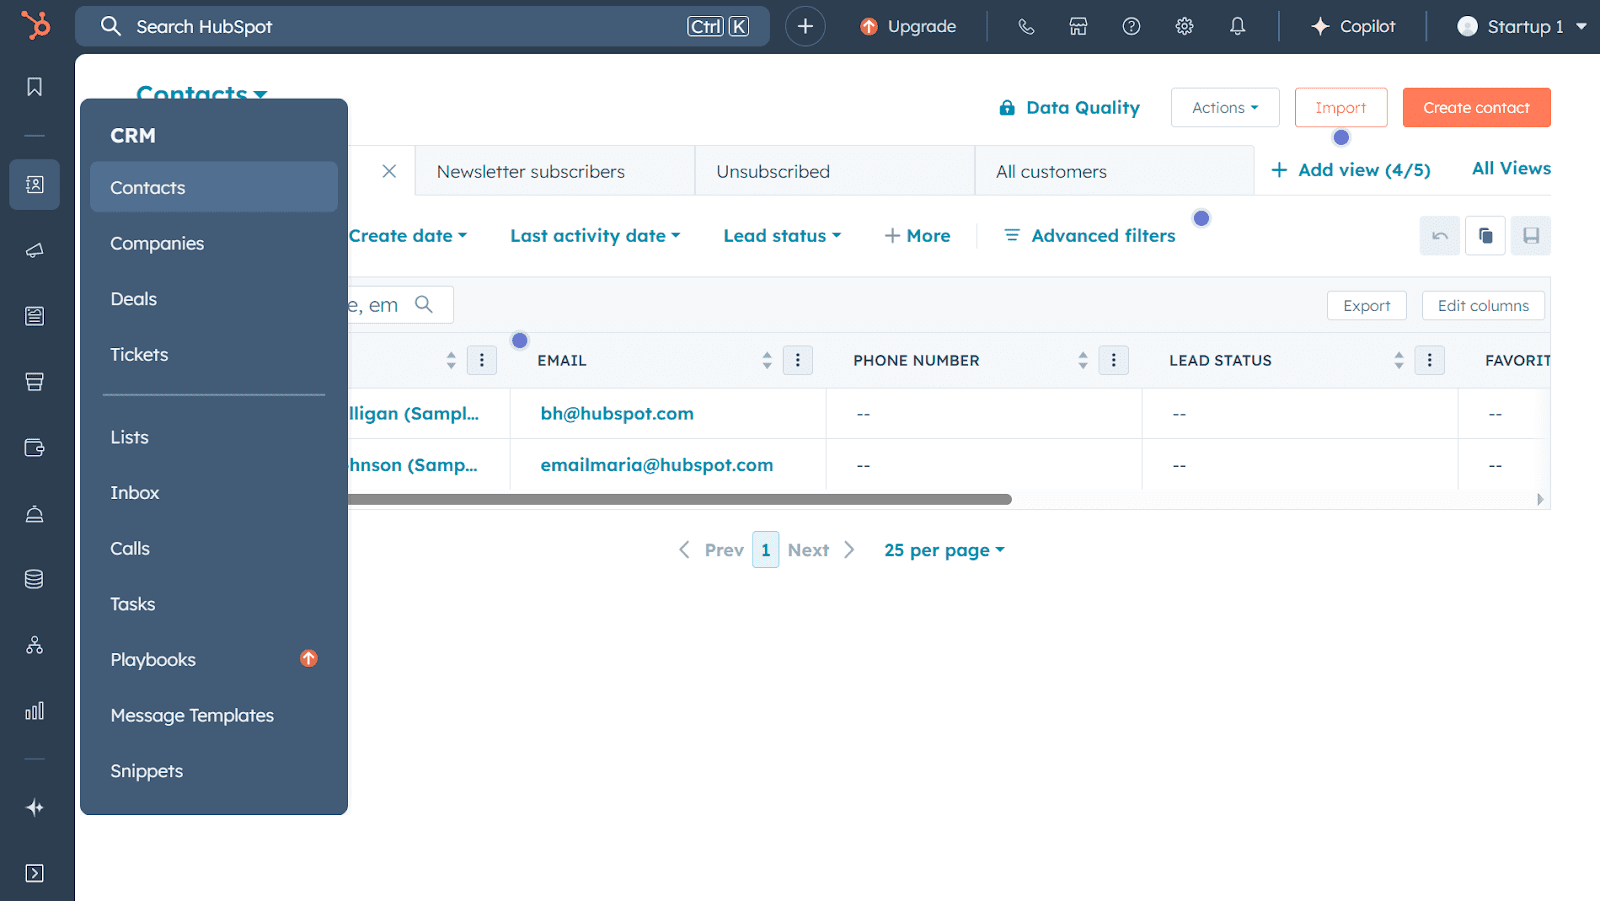The image size is (1600, 901).
Task: Open the marketplace storefront icon
Action: [x=1078, y=27]
